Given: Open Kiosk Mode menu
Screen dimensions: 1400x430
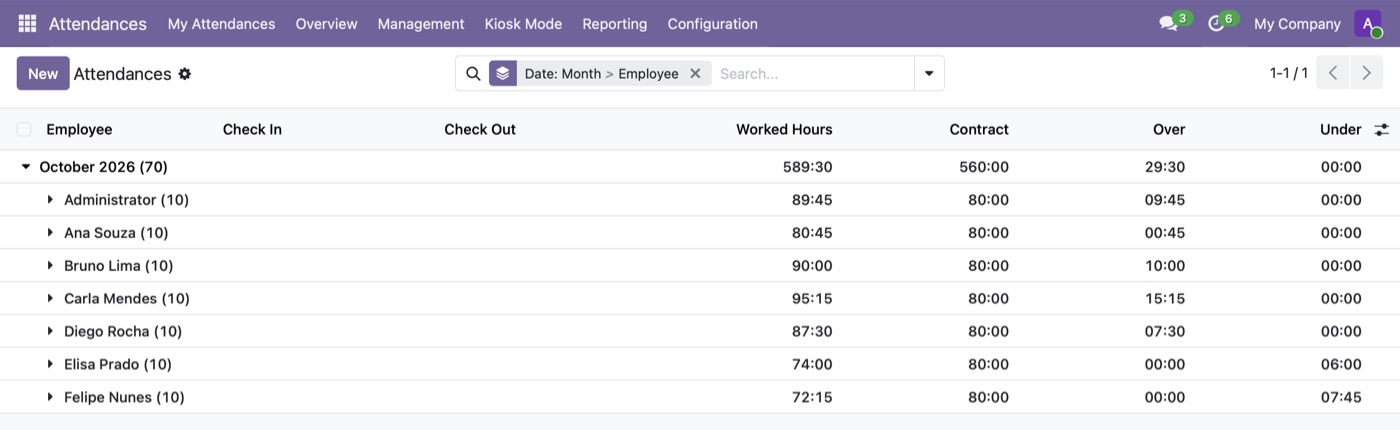Looking at the screenshot, I should [x=523, y=23].
